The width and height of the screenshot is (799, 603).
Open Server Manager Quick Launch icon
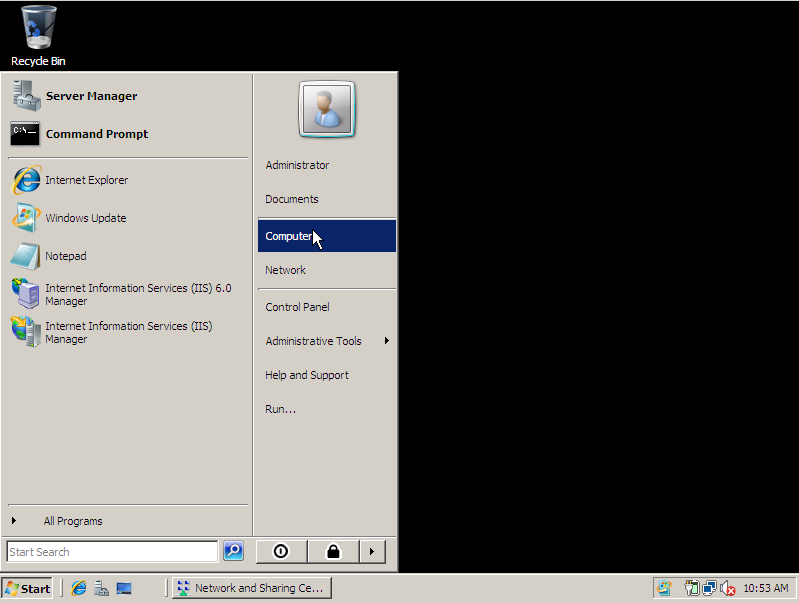point(101,588)
